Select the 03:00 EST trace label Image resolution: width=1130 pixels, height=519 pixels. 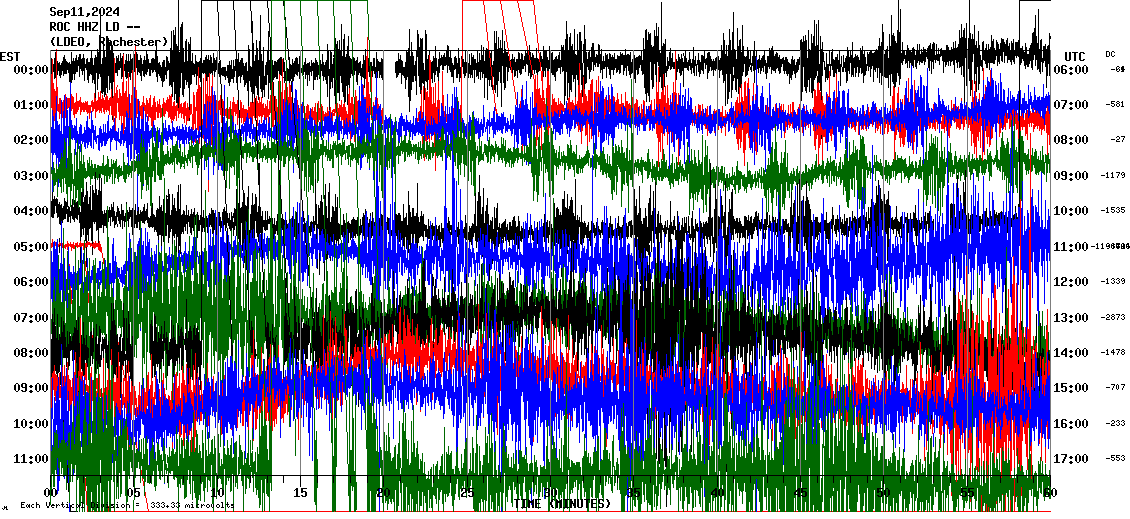pos(26,176)
